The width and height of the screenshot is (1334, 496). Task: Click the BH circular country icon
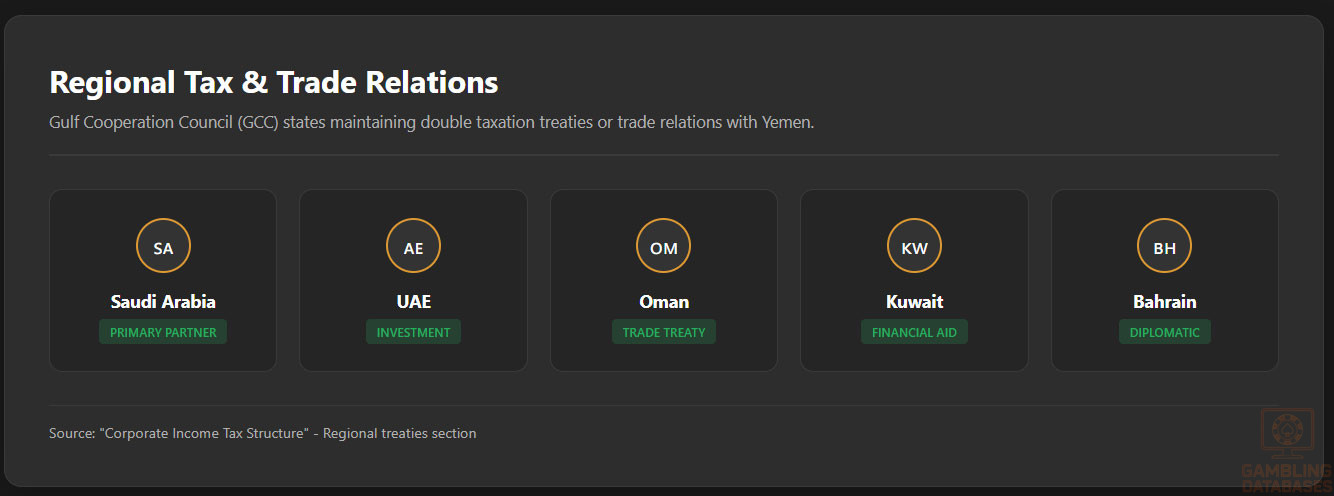point(1164,248)
